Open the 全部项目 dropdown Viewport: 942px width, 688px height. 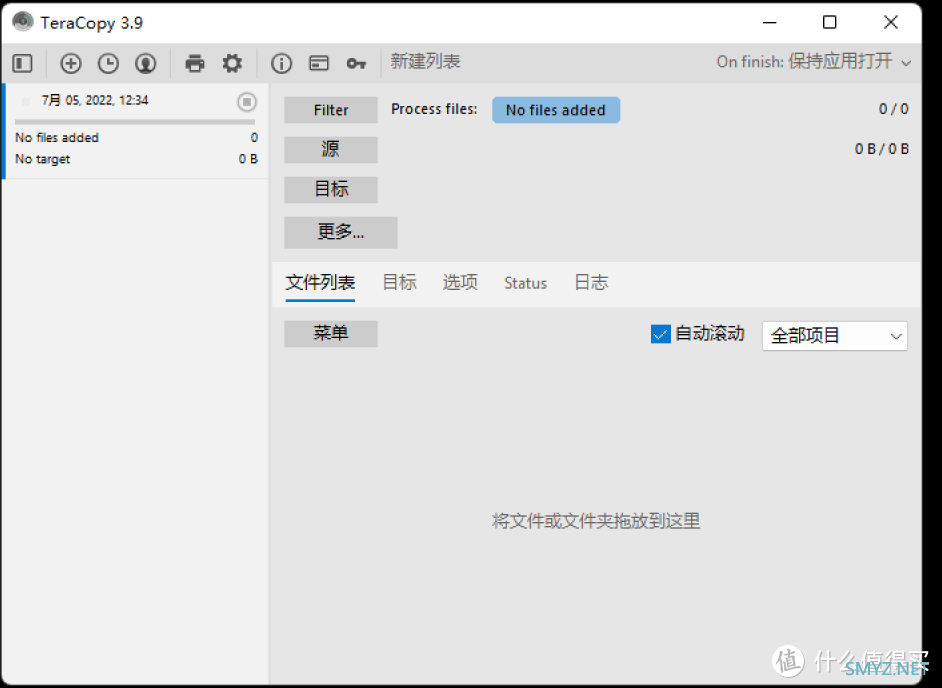pos(835,336)
